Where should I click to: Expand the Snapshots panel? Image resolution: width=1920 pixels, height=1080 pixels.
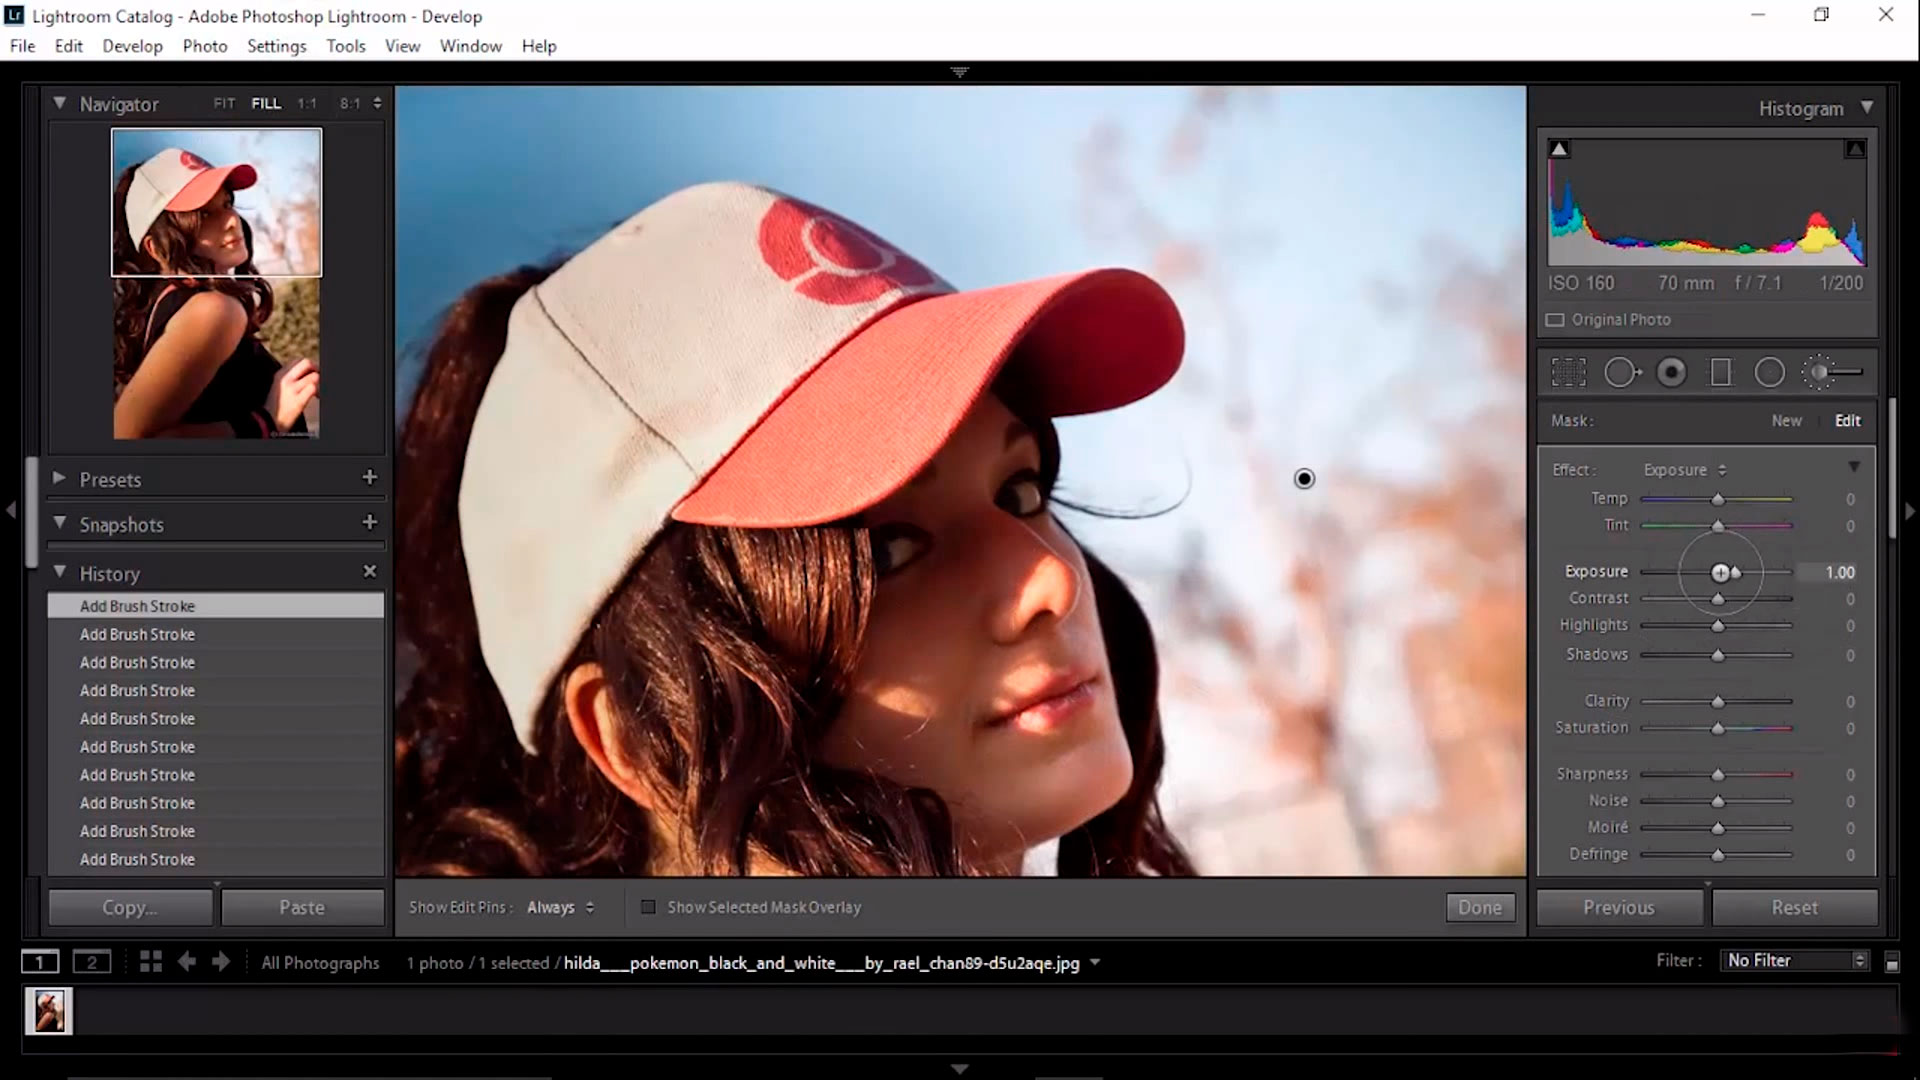tap(61, 524)
